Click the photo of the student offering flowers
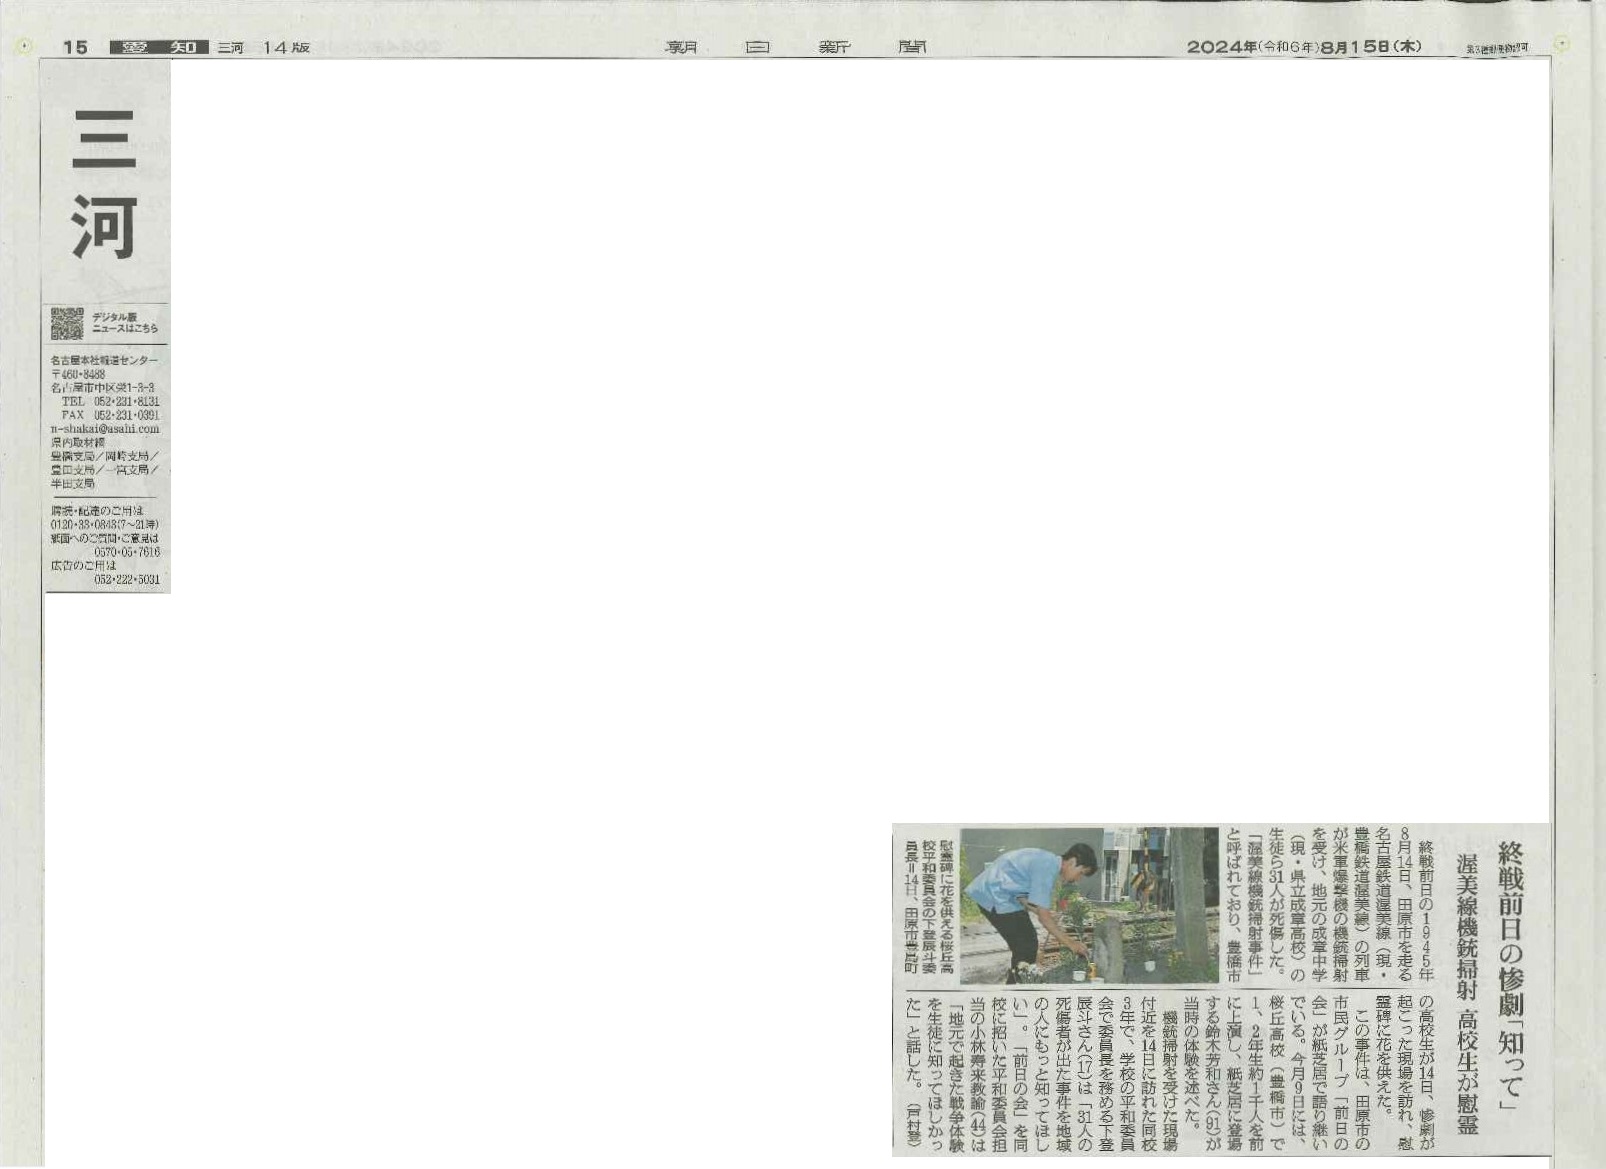1606x1169 pixels. click(x=1089, y=905)
